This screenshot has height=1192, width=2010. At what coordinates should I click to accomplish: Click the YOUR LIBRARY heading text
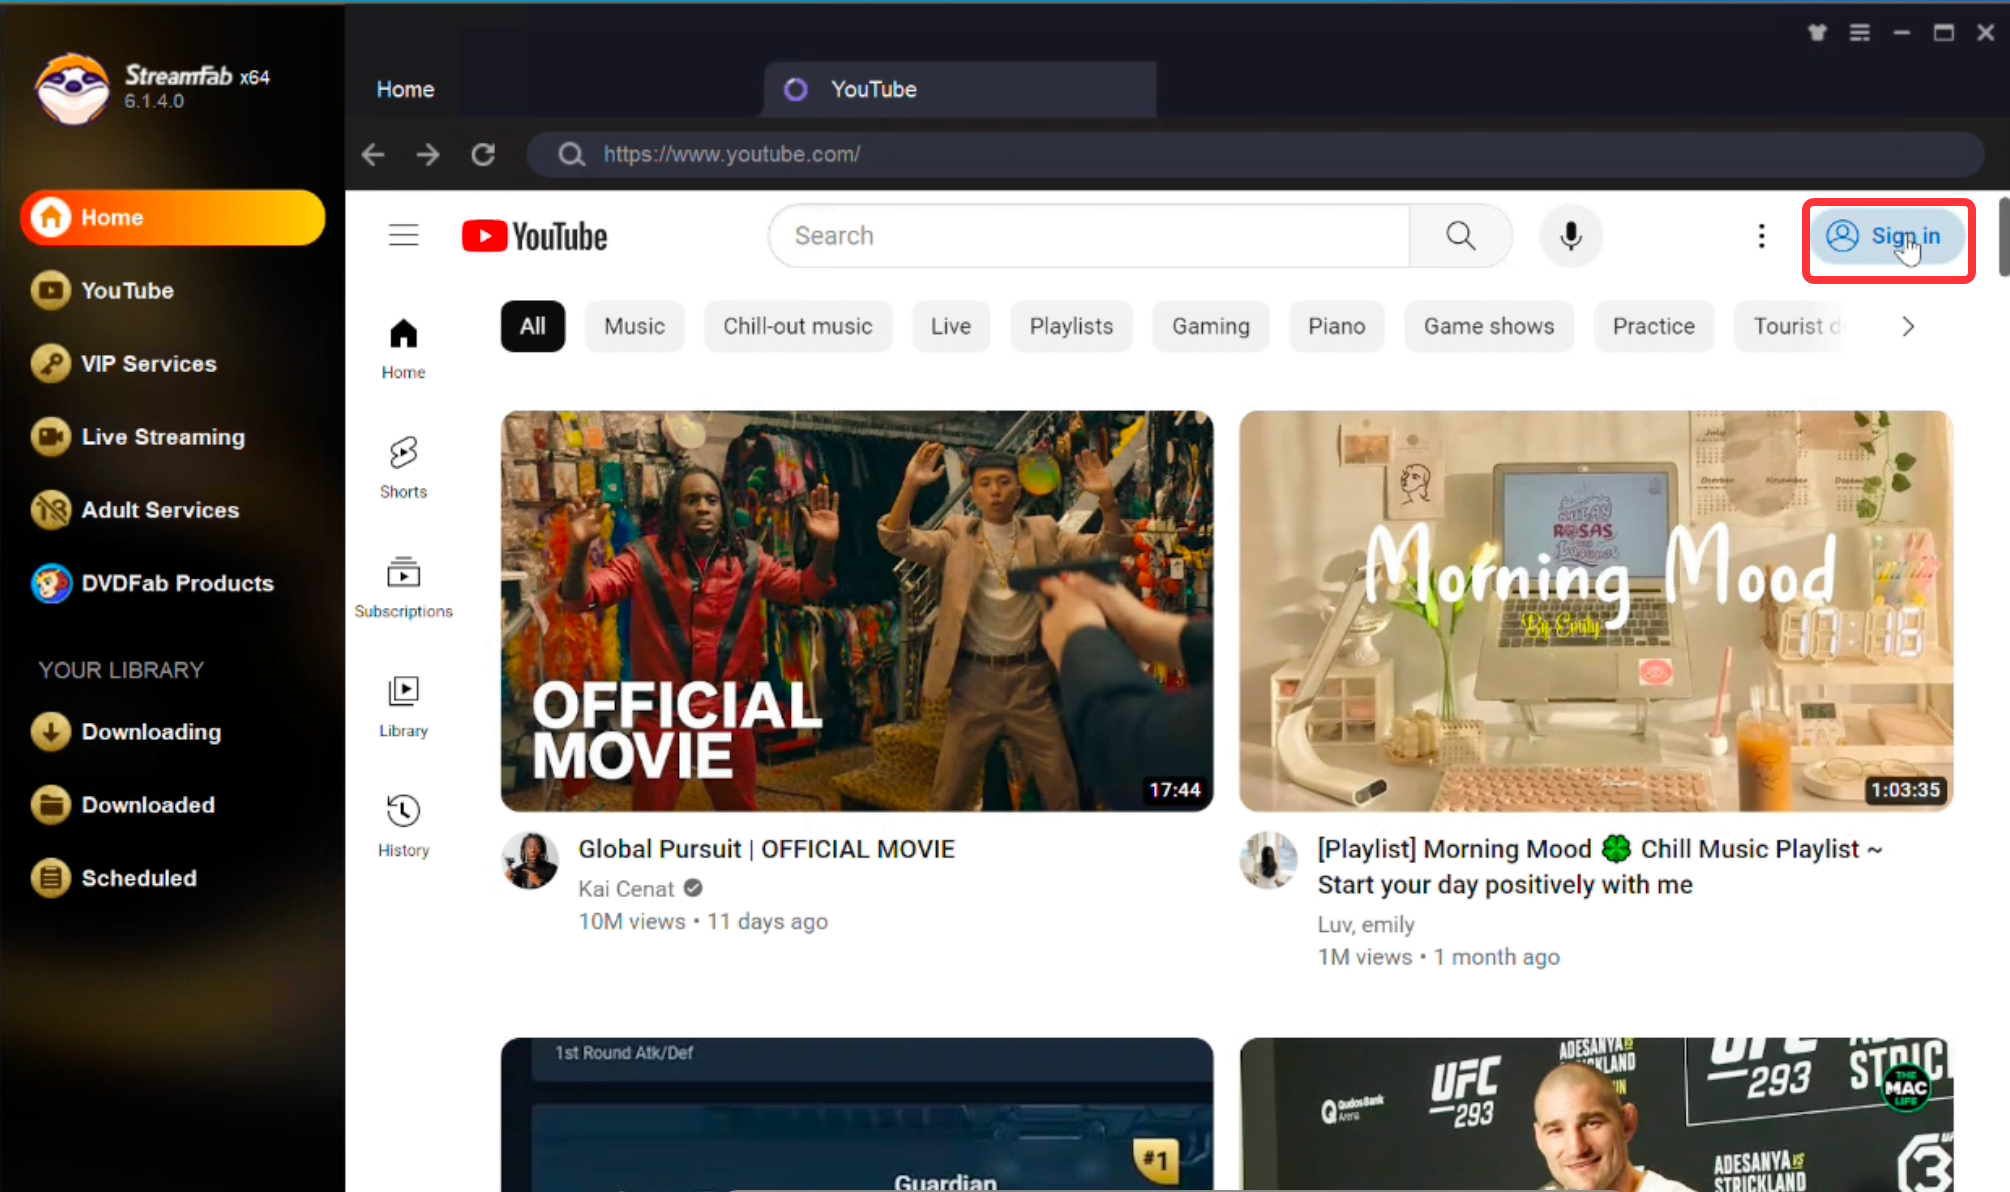[121, 669]
